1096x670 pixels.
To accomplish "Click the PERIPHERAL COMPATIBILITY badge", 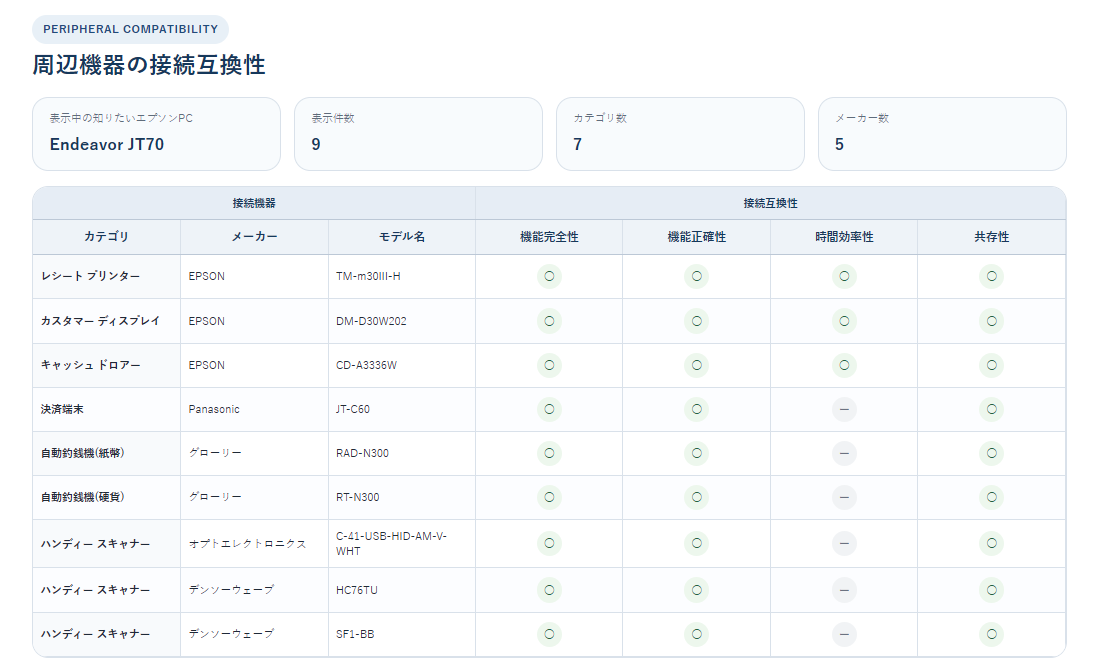I will pos(131,29).
